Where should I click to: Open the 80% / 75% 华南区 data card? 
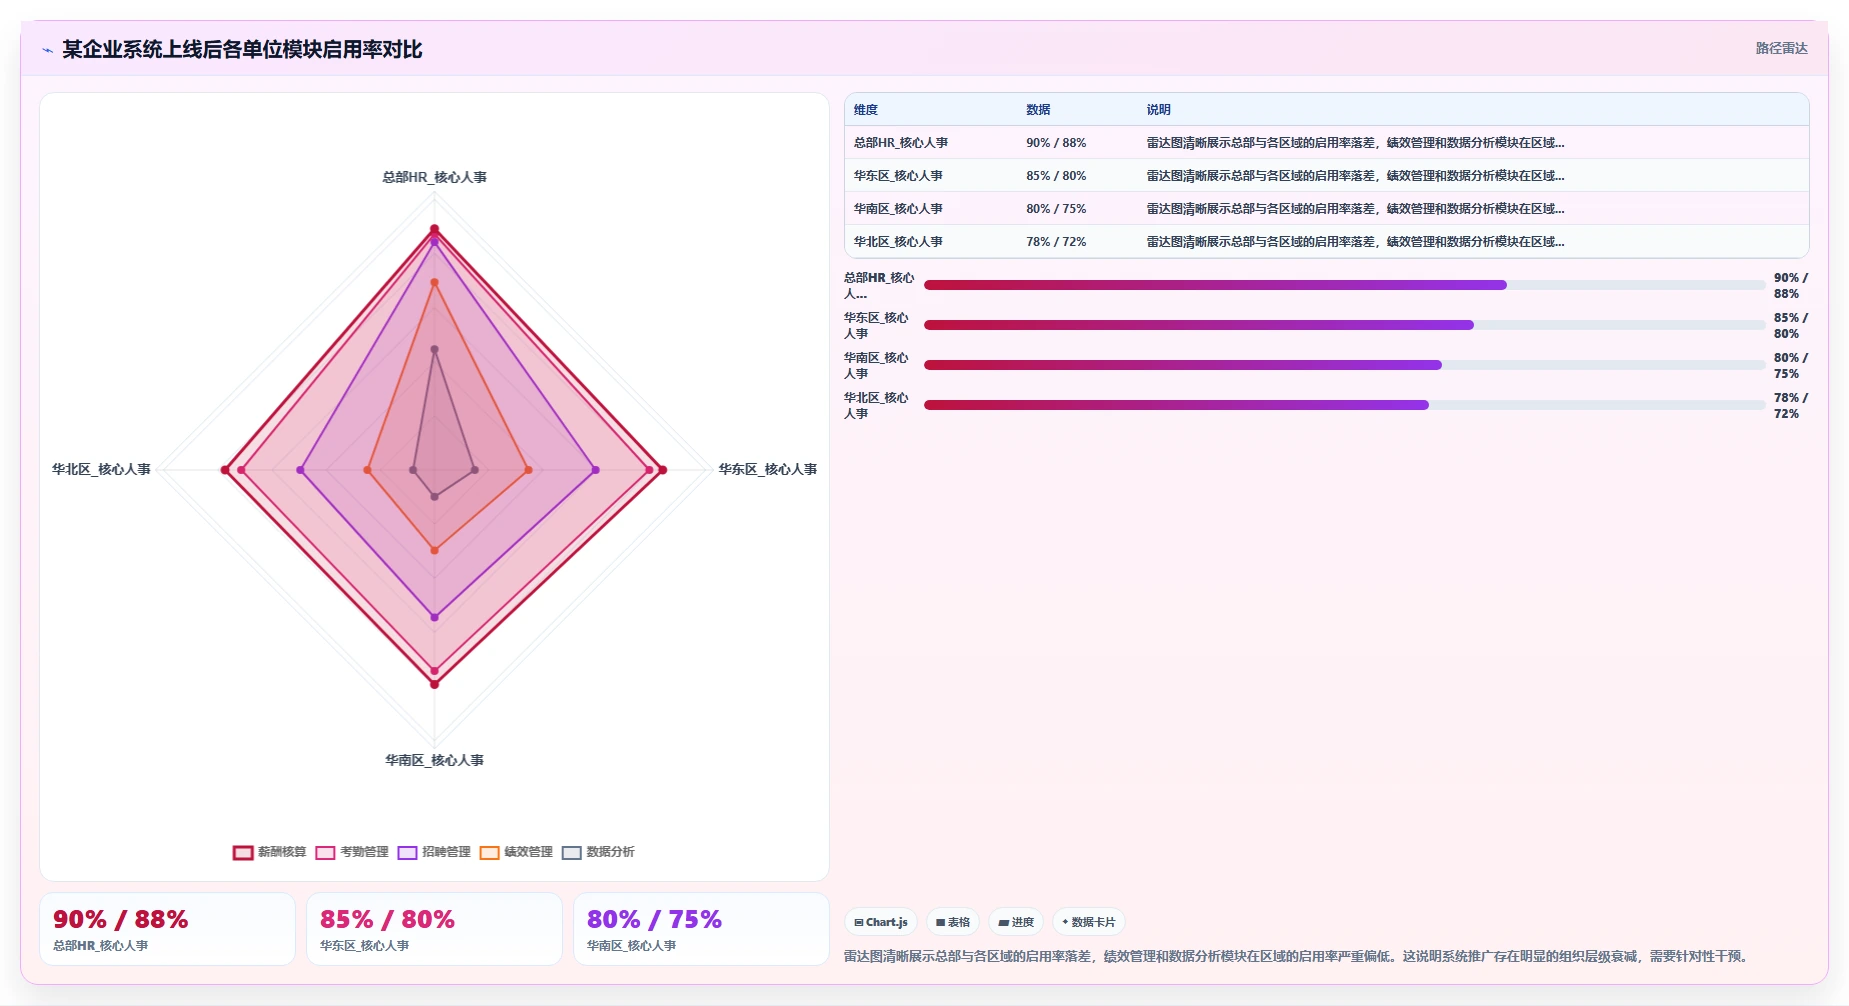pos(701,929)
